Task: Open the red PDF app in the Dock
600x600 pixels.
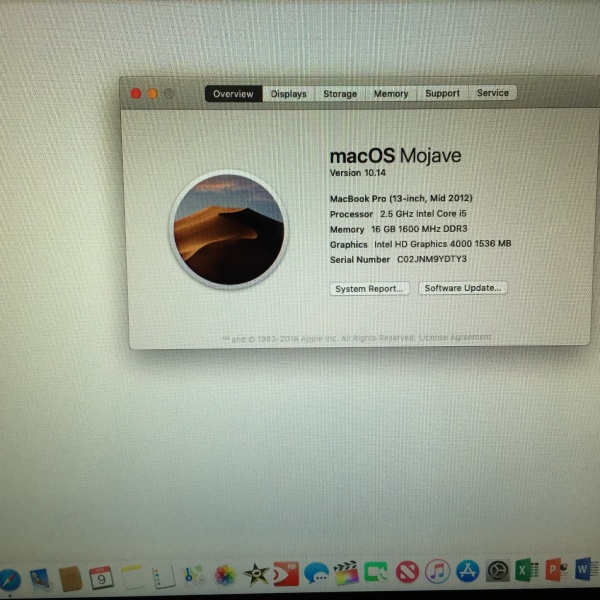Action: [286, 574]
